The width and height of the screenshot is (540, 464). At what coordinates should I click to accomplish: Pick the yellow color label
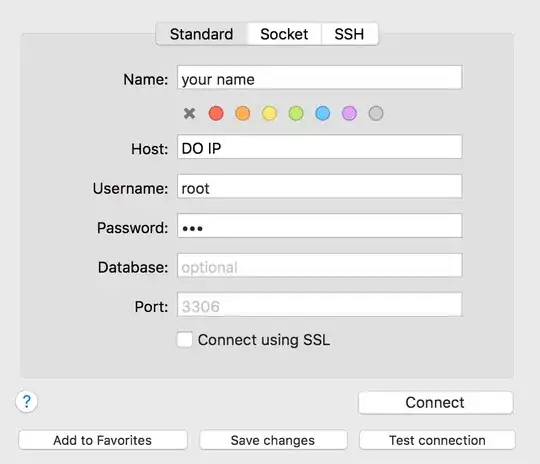pos(269,113)
